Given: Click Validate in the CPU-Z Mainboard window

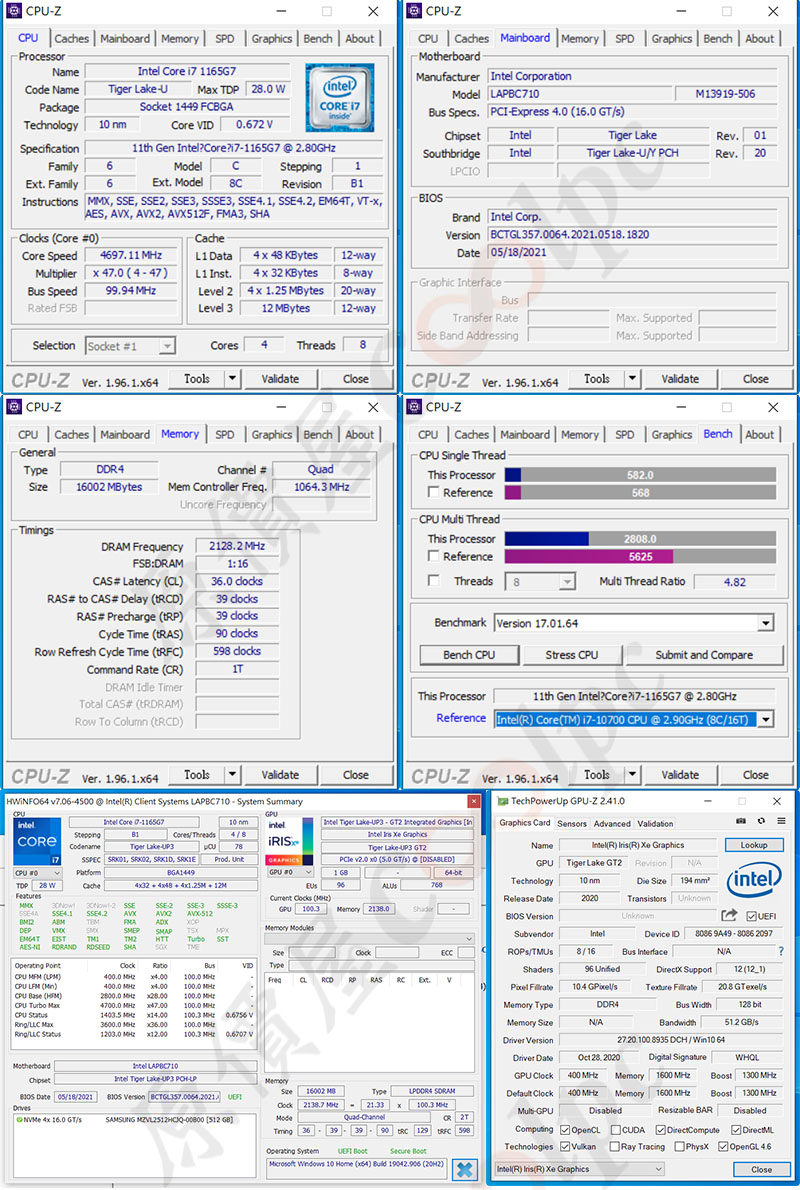Looking at the screenshot, I should (x=680, y=378).
